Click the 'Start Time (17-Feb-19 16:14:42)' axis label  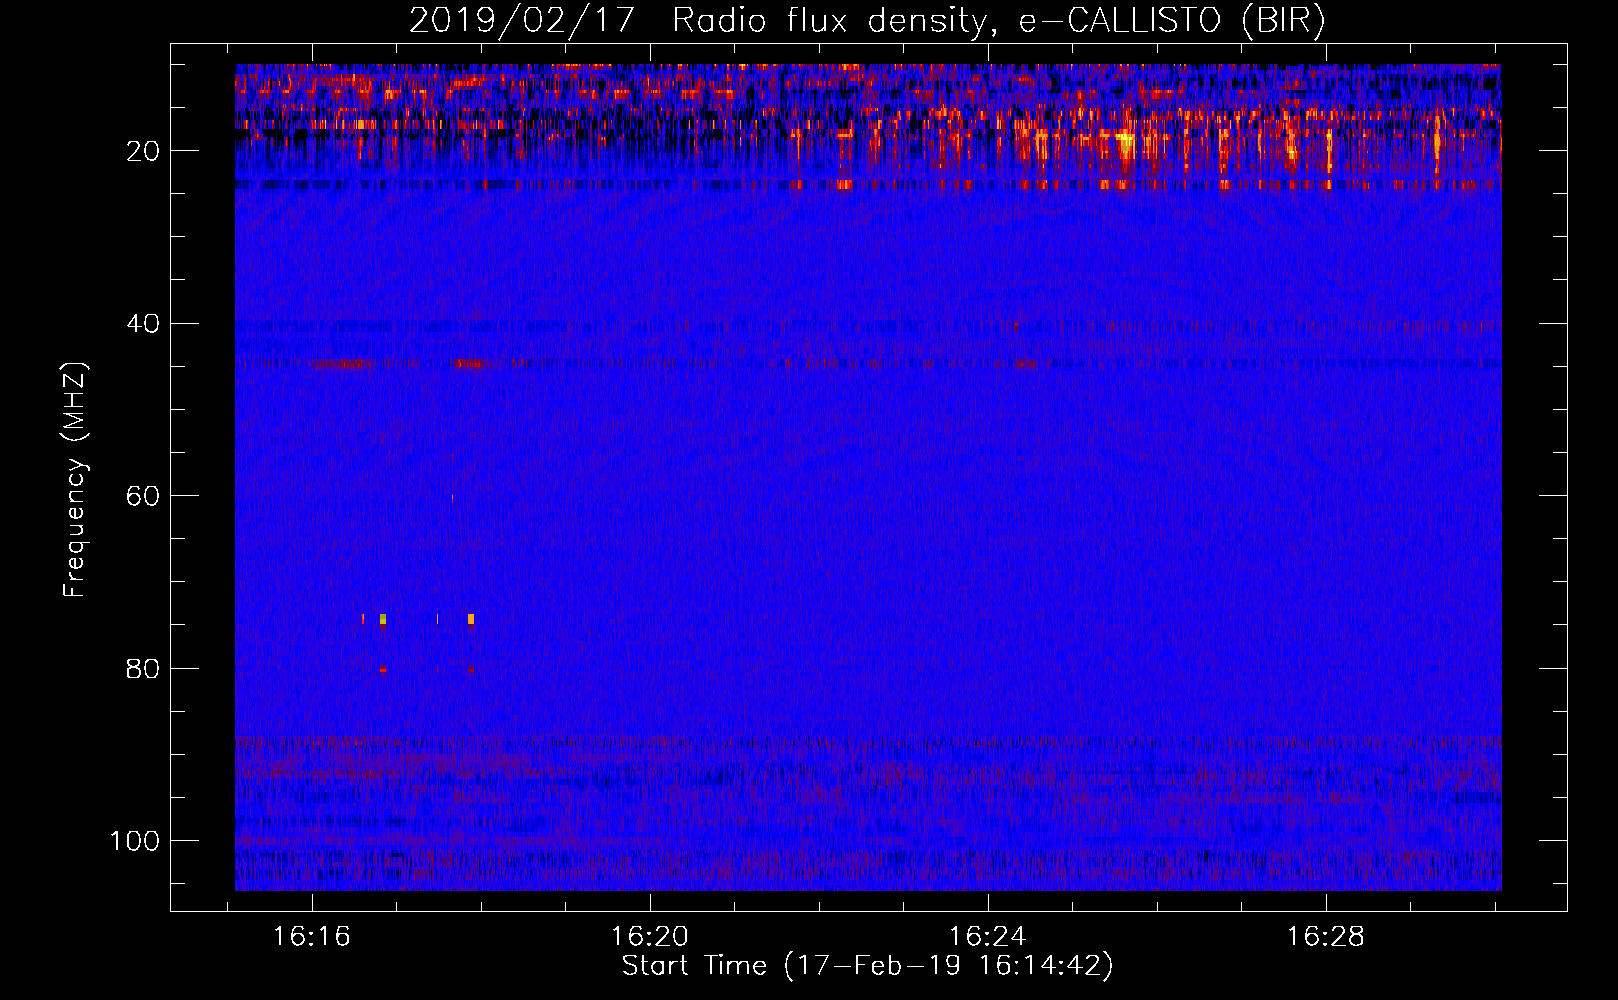coord(867,966)
